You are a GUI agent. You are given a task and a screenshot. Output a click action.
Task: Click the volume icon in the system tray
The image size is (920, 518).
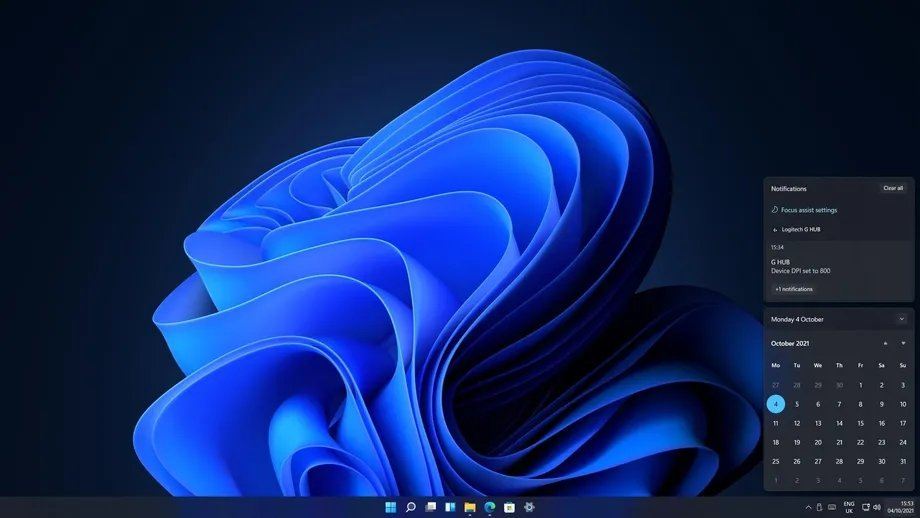[877, 507]
